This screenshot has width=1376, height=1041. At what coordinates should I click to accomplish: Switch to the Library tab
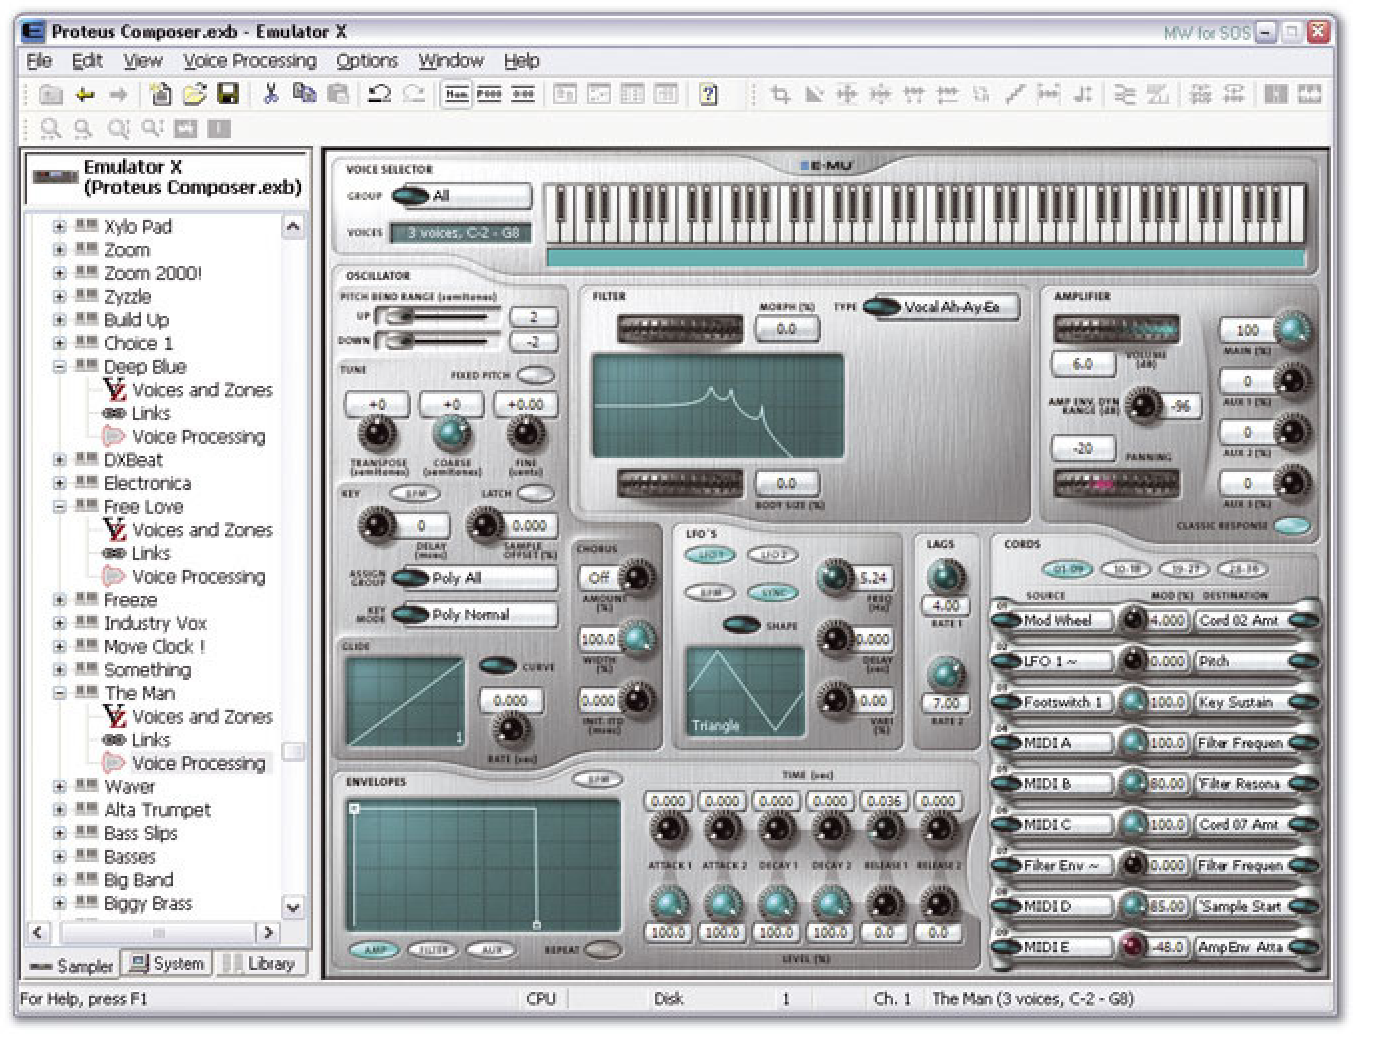point(259,964)
